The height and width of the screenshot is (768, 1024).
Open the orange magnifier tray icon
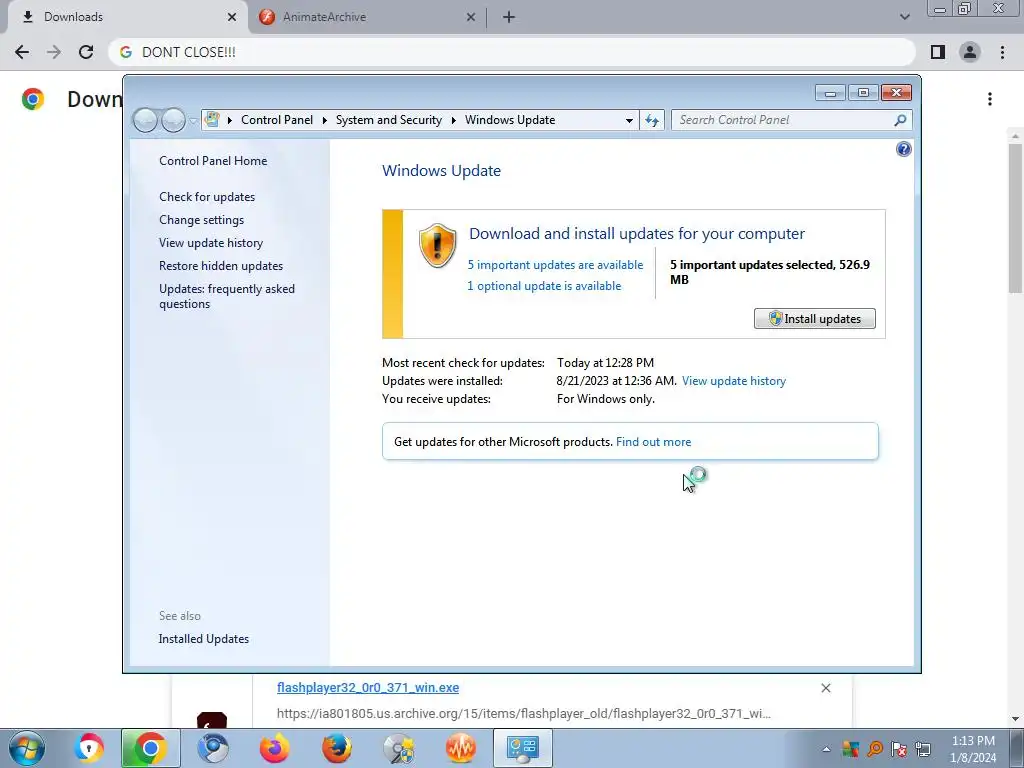874,749
